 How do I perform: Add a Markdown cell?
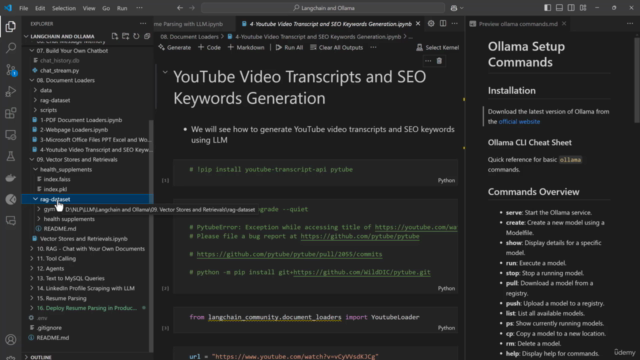[246, 47]
